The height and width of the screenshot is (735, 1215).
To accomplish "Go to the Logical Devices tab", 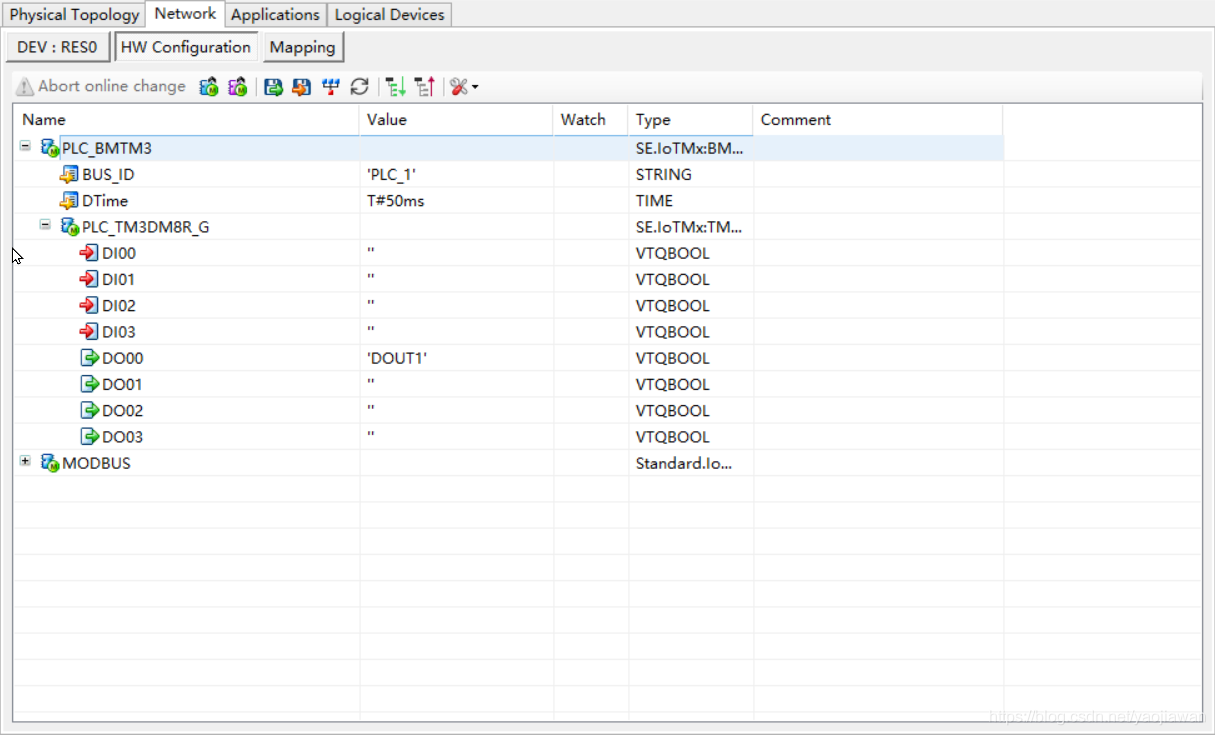I will 389,15.
